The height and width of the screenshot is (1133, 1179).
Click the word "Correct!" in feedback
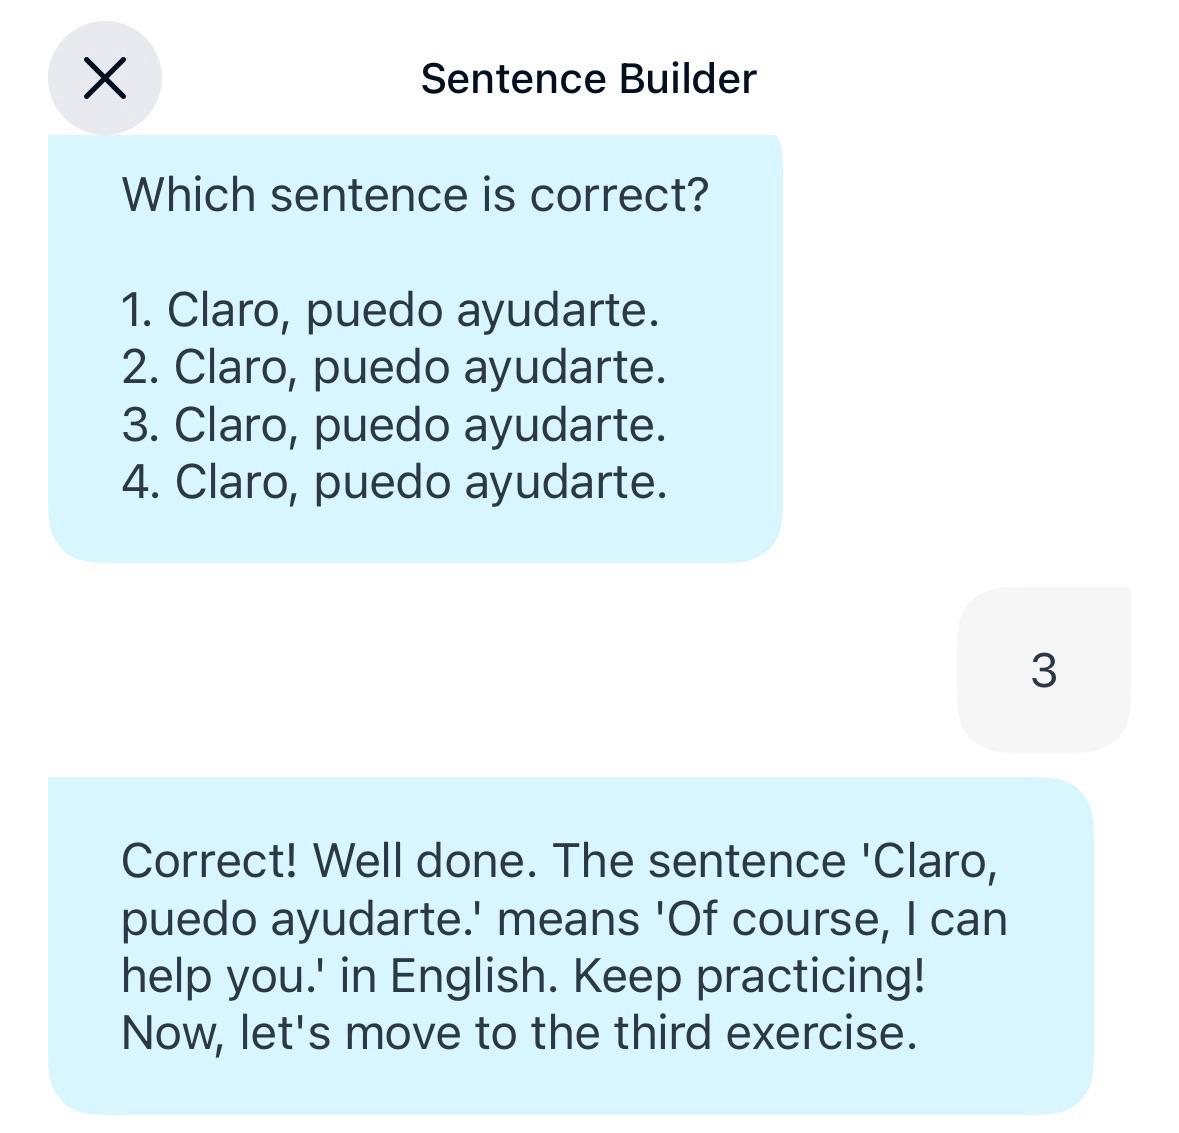pyautogui.click(x=209, y=860)
